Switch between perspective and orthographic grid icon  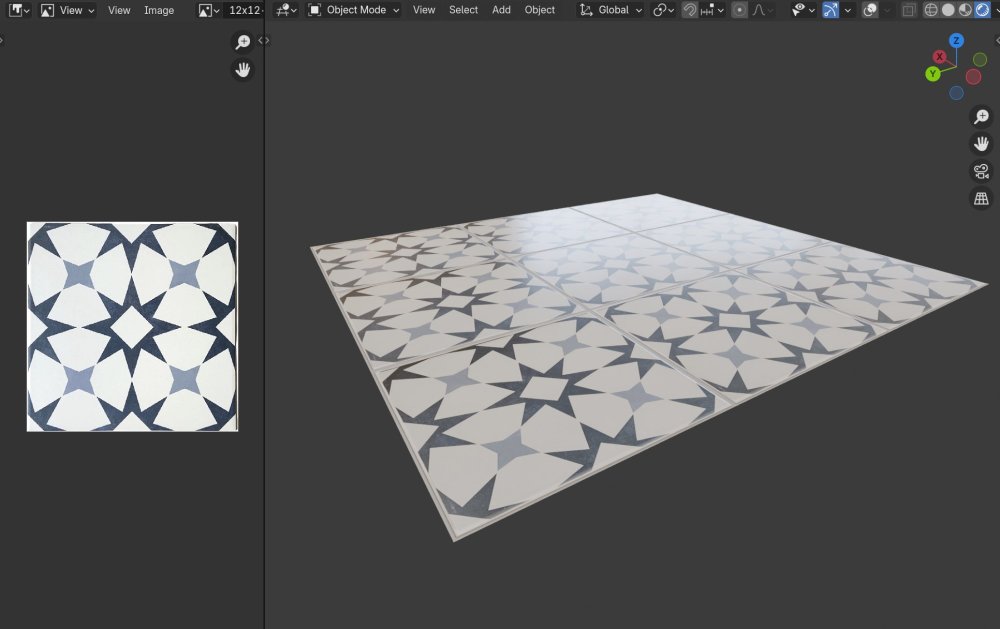click(x=981, y=198)
